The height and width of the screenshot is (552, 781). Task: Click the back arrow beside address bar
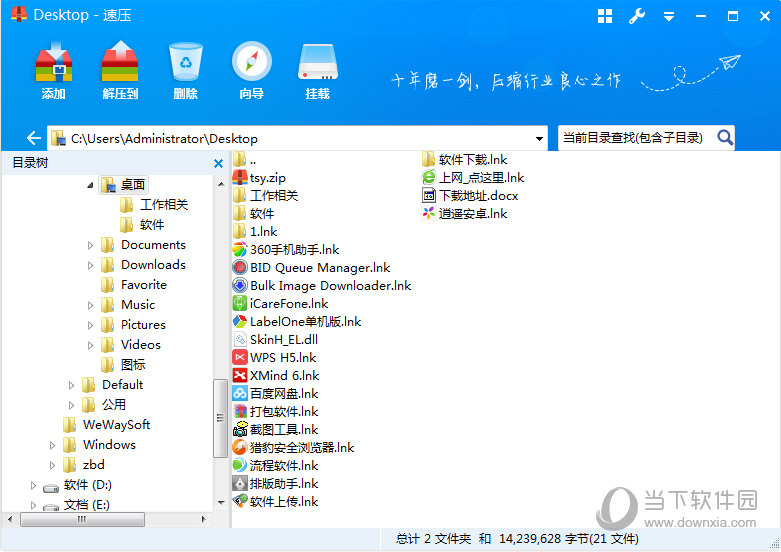[34, 138]
